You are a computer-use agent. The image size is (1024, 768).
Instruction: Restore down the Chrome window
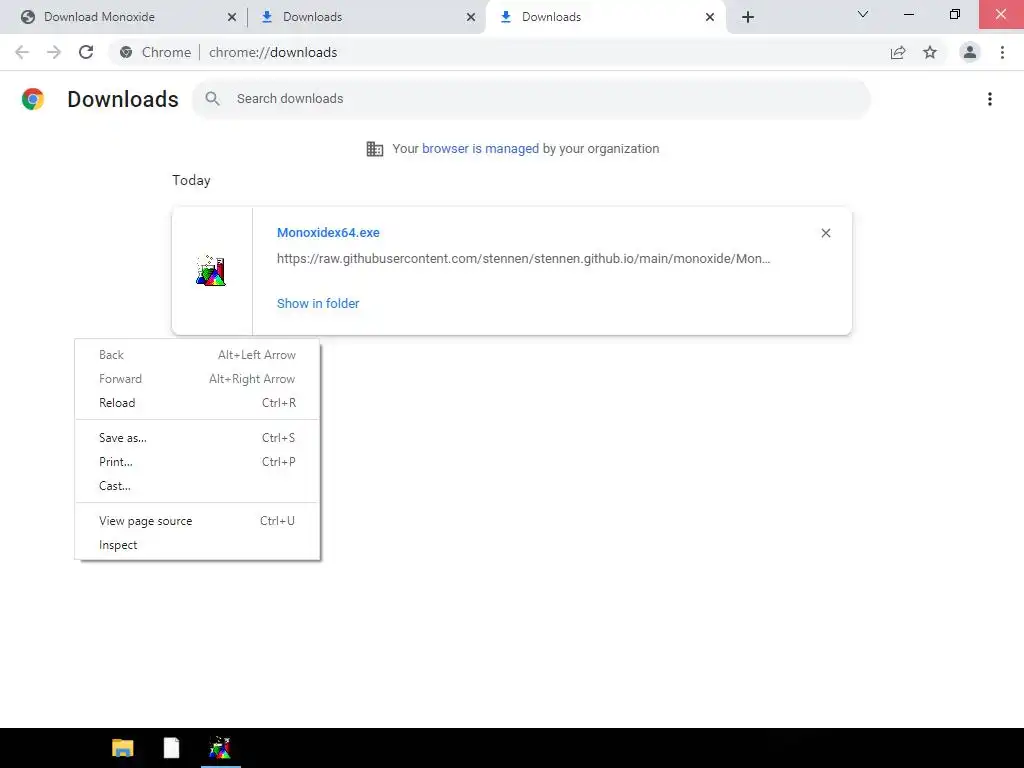pyautogui.click(x=955, y=14)
